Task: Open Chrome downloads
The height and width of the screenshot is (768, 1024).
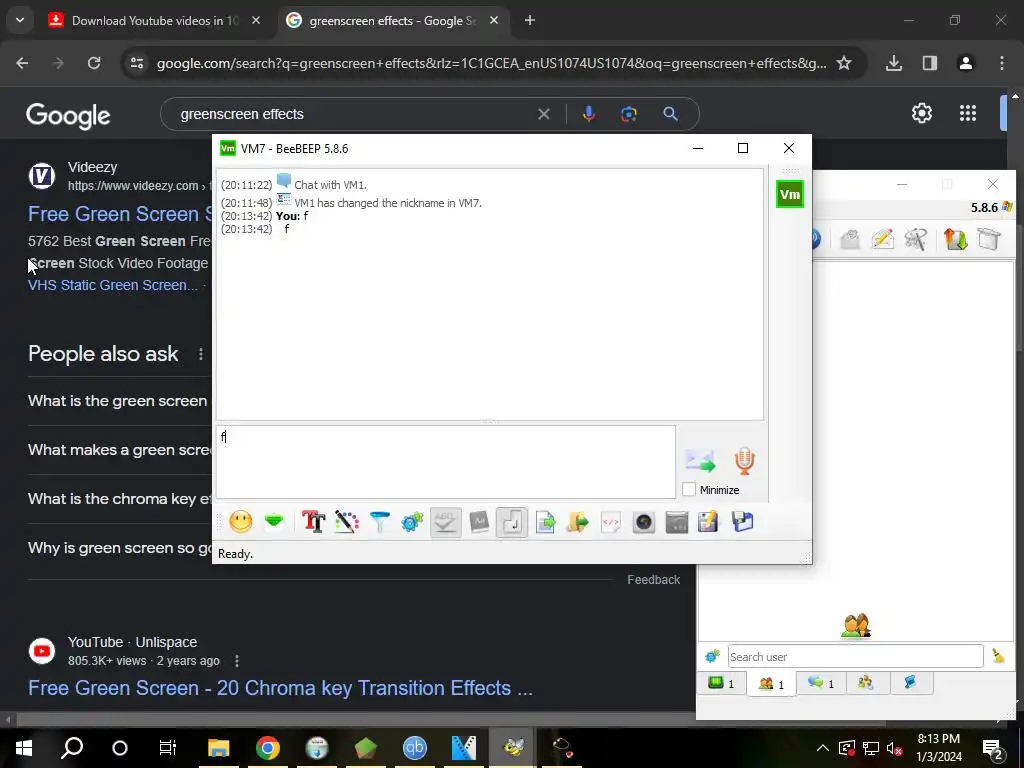Action: (894, 63)
